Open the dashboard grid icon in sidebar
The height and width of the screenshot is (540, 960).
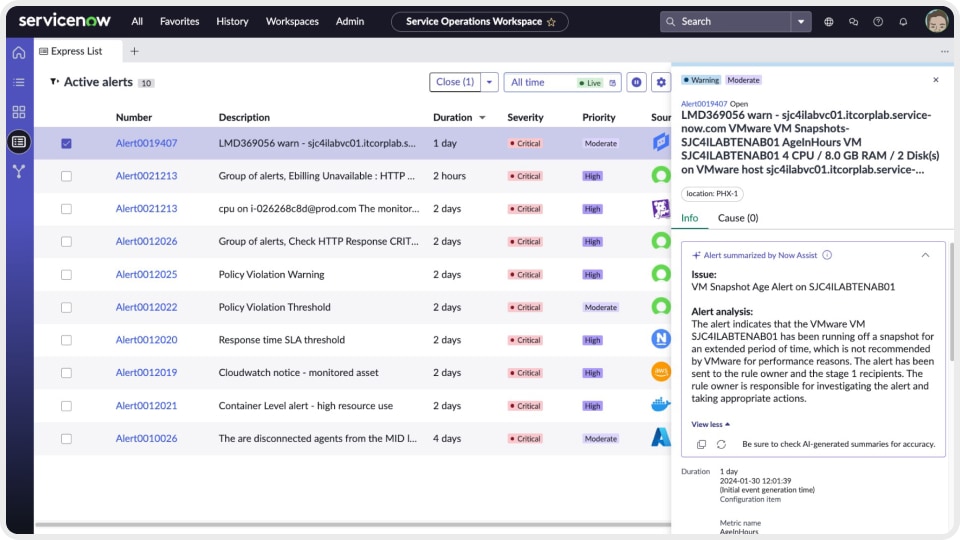[x=18, y=112]
